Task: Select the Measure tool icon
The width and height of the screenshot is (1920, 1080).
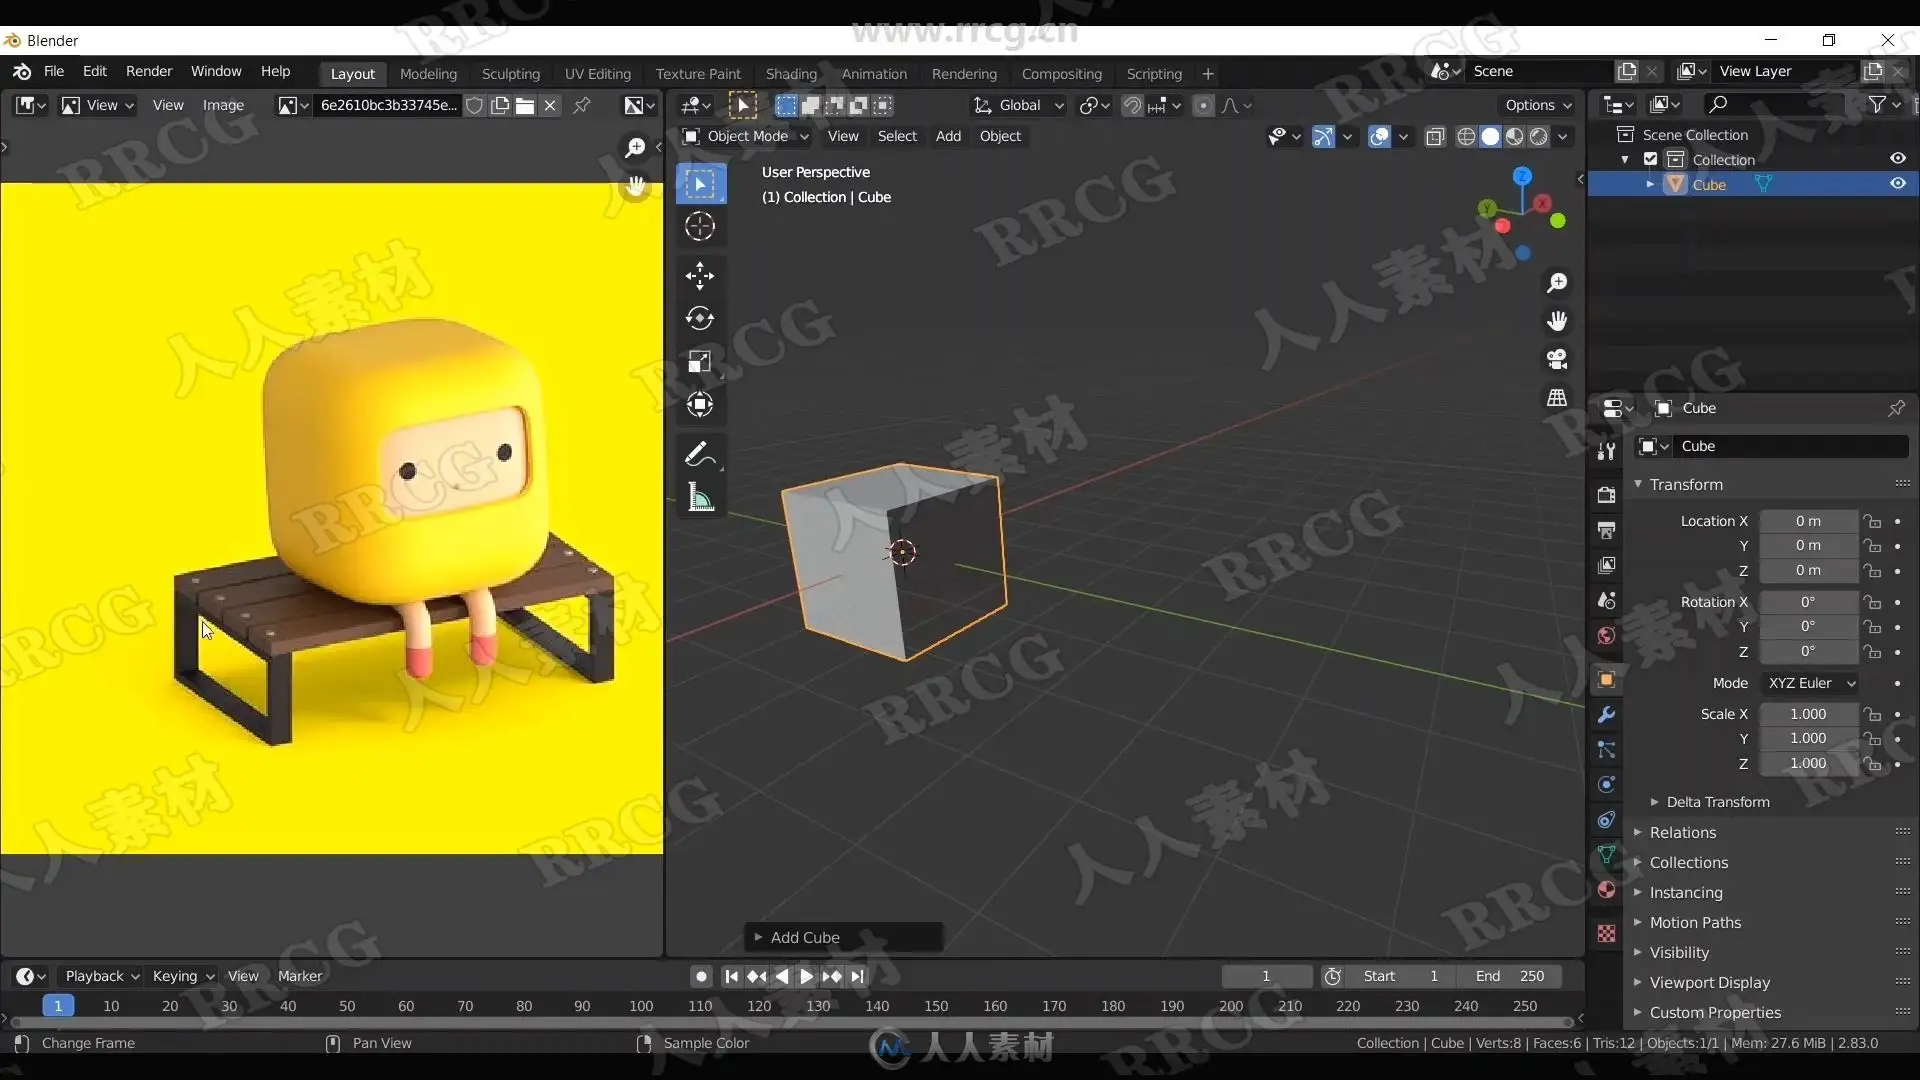Action: click(x=699, y=497)
